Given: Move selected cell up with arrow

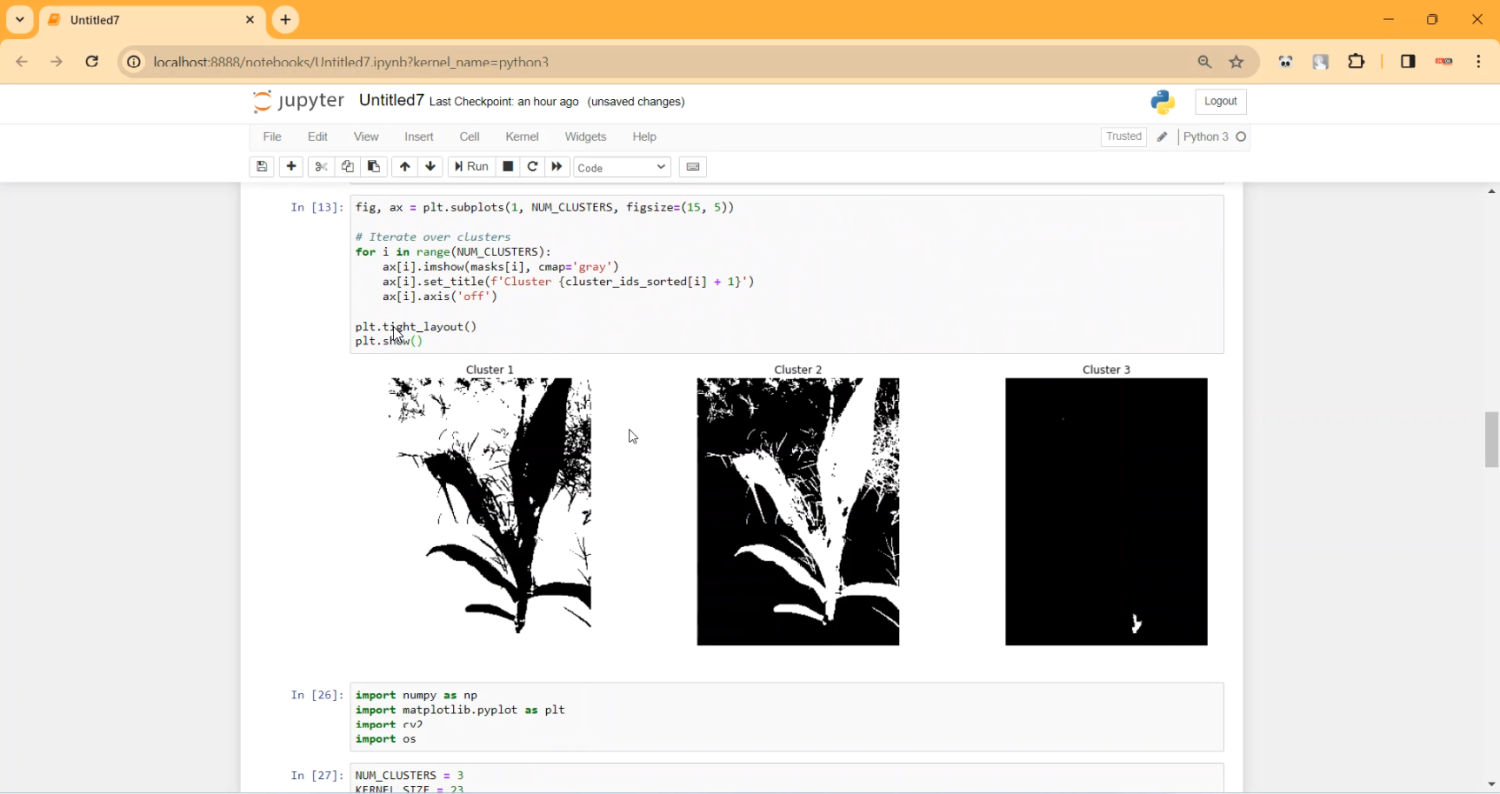Looking at the screenshot, I should click(x=404, y=167).
